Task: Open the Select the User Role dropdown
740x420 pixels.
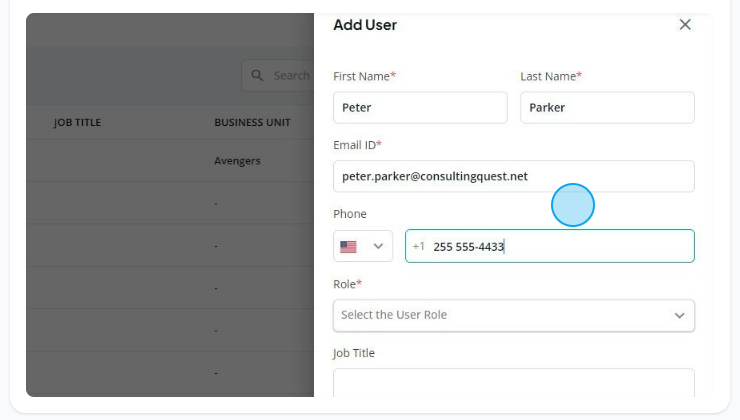Action: pyautogui.click(x=513, y=315)
